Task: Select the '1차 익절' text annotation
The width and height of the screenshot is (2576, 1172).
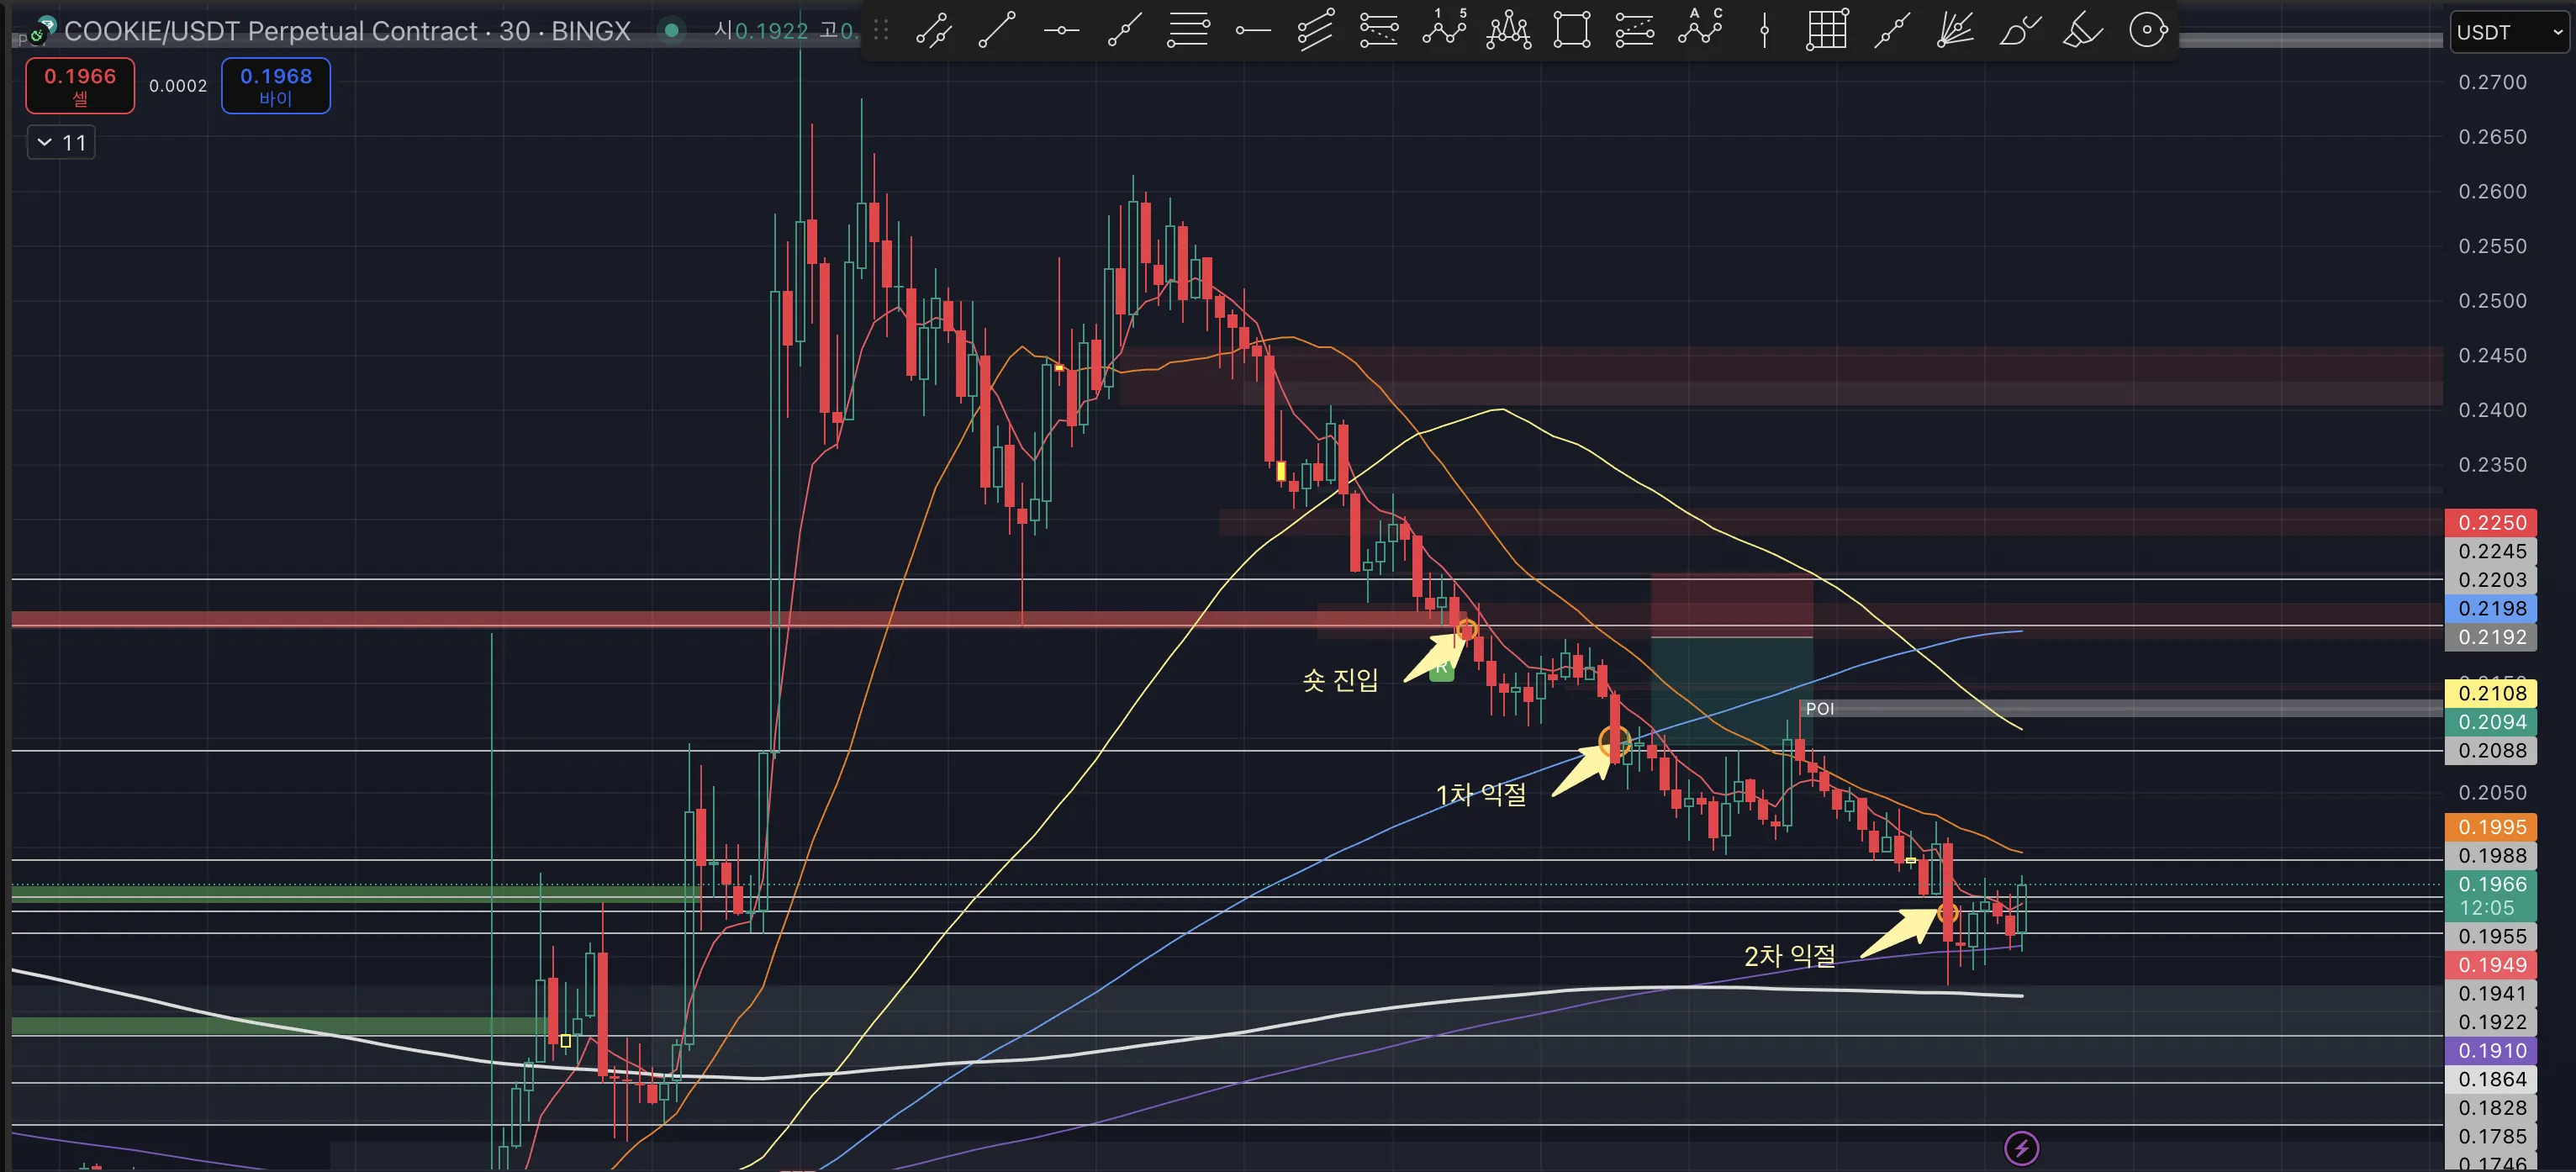Action: click(1481, 794)
